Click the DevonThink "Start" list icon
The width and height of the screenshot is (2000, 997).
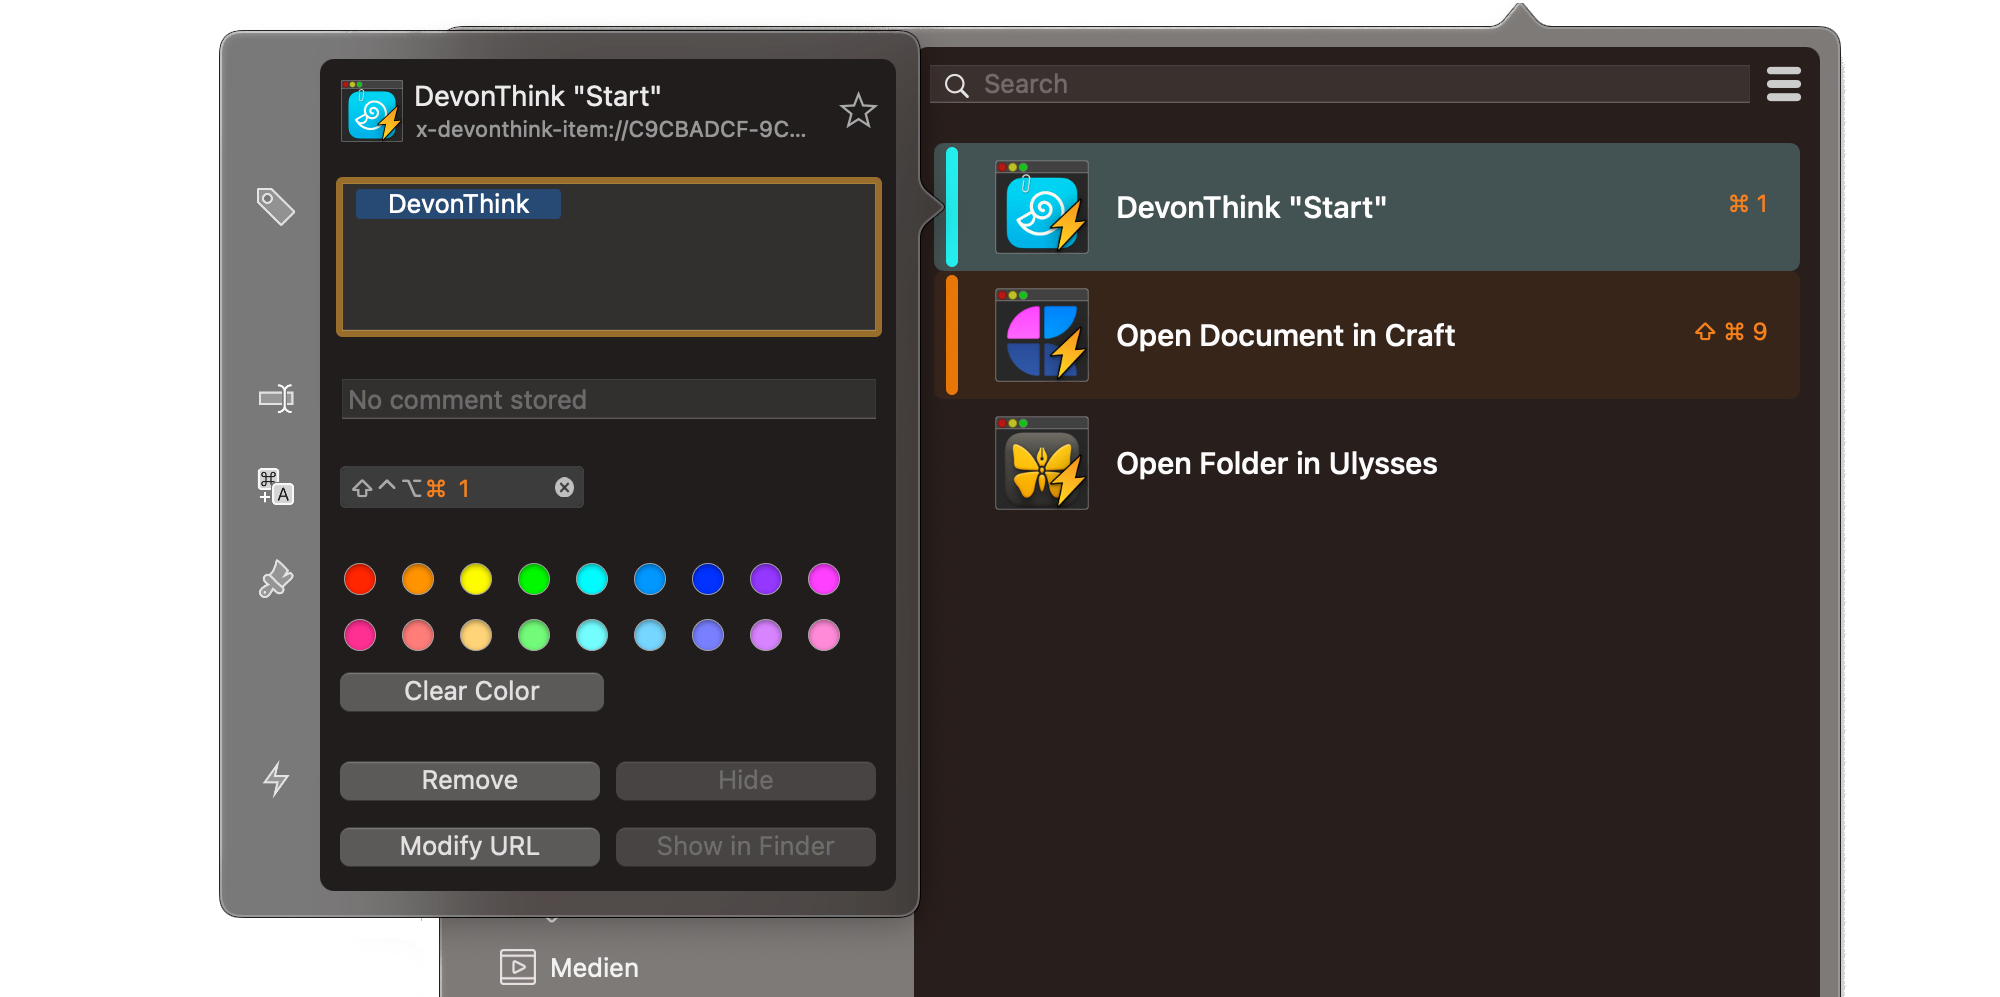tap(1042, 207)
